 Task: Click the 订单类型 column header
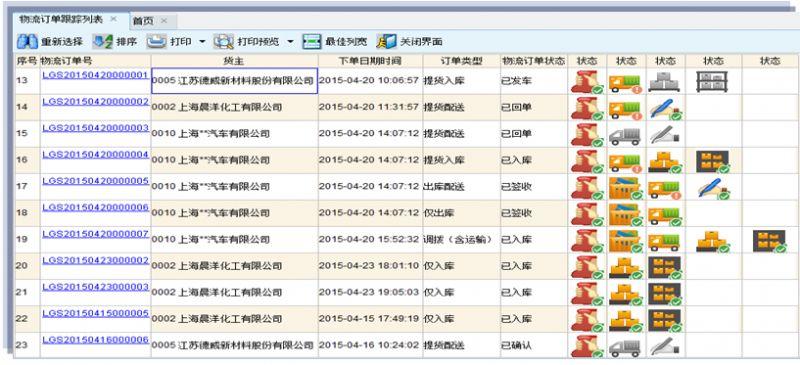coord(461,61)
